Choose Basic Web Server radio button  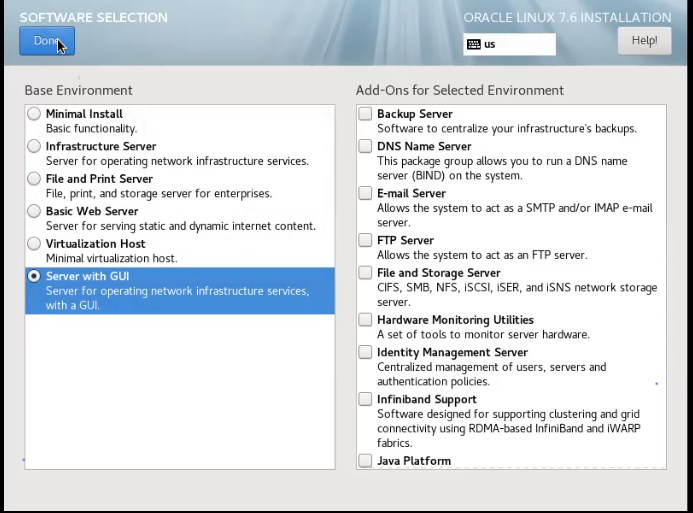point(34,211)
